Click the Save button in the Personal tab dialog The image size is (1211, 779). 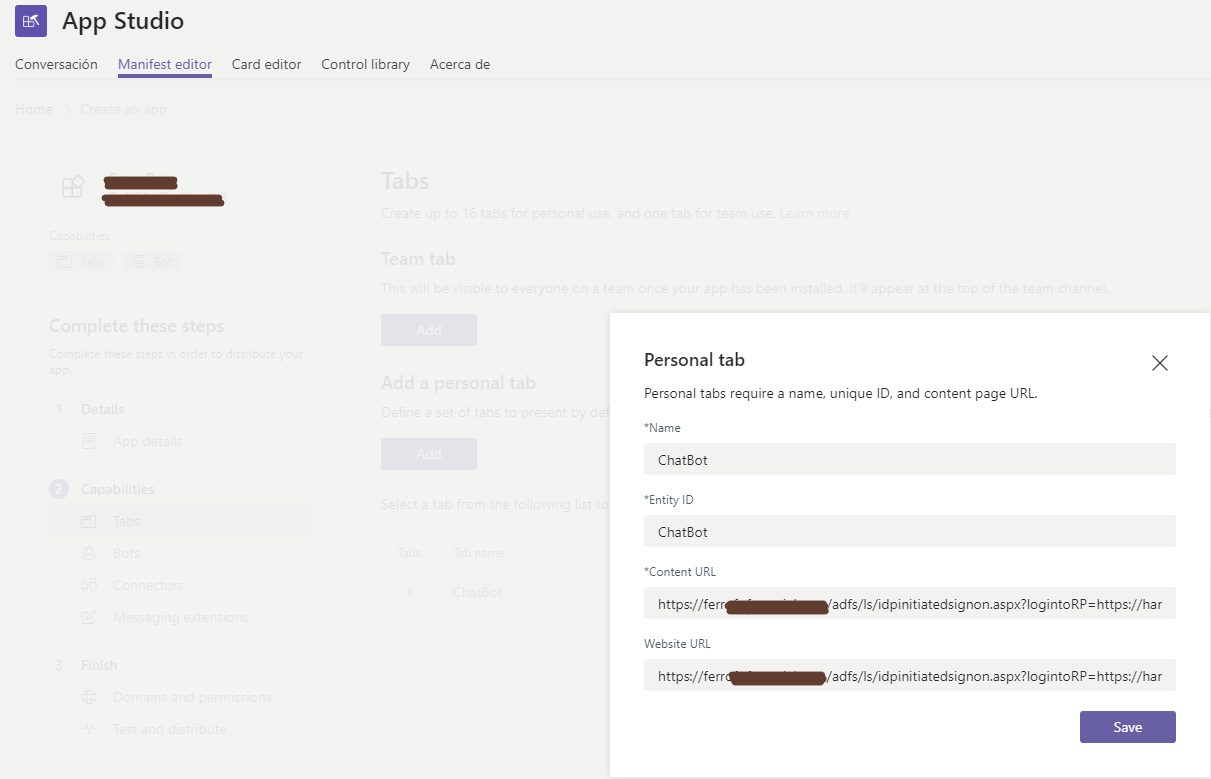pos(1127,726)
